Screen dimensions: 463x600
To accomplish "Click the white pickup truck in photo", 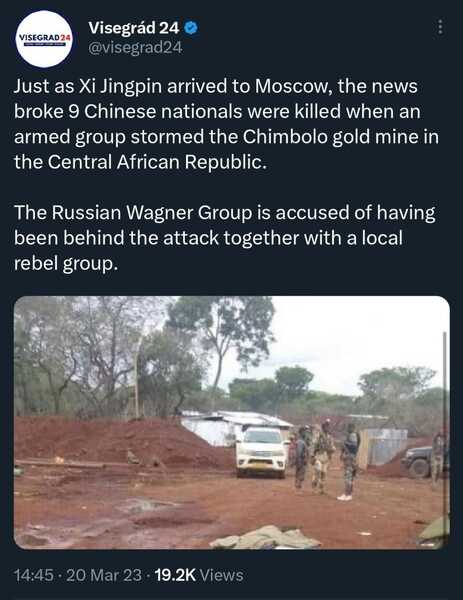I will 262,452.
